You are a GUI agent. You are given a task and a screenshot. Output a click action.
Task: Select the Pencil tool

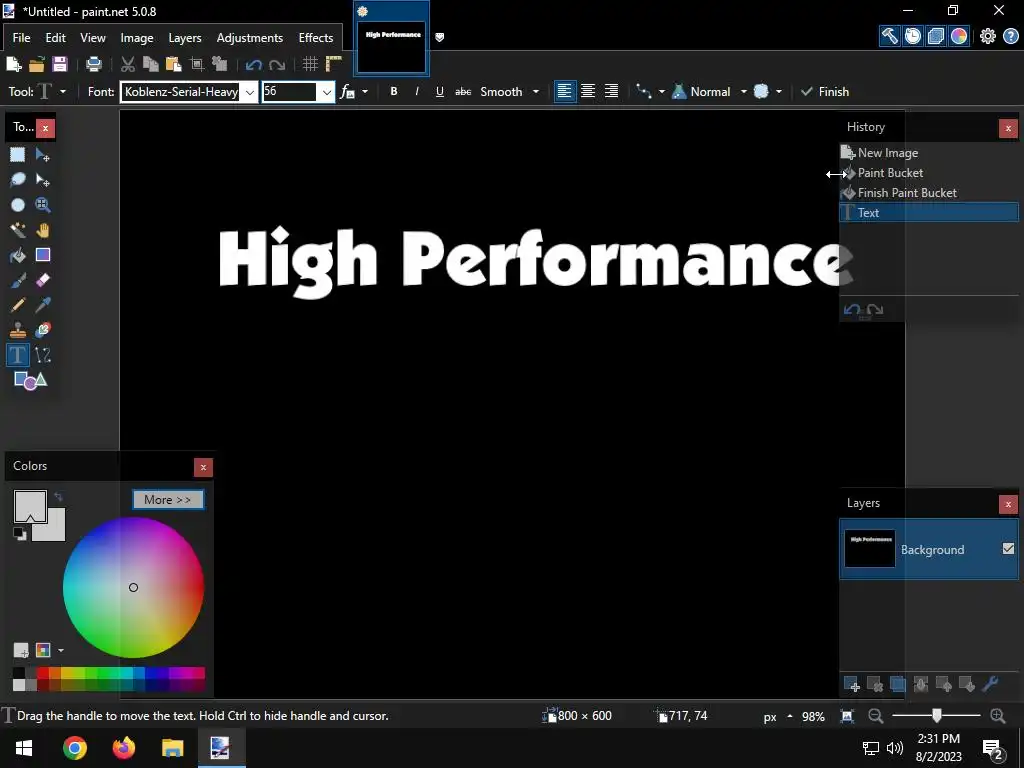(18, 305)
